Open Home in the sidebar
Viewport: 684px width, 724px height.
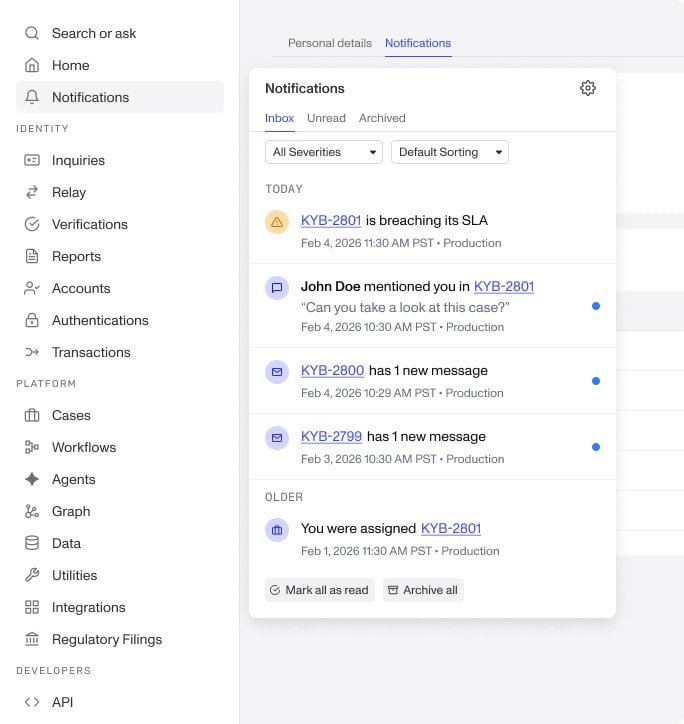coord(120,65)
